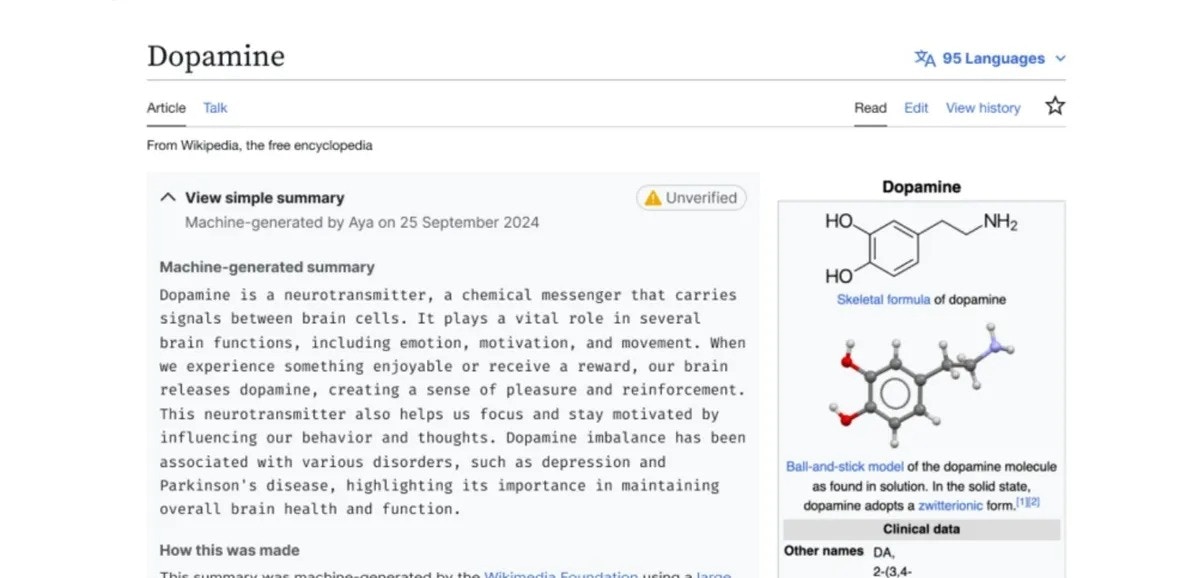Click the translate languages icon
The width and height of the screenshot is (1200, 578).
(x=925, y=58)
